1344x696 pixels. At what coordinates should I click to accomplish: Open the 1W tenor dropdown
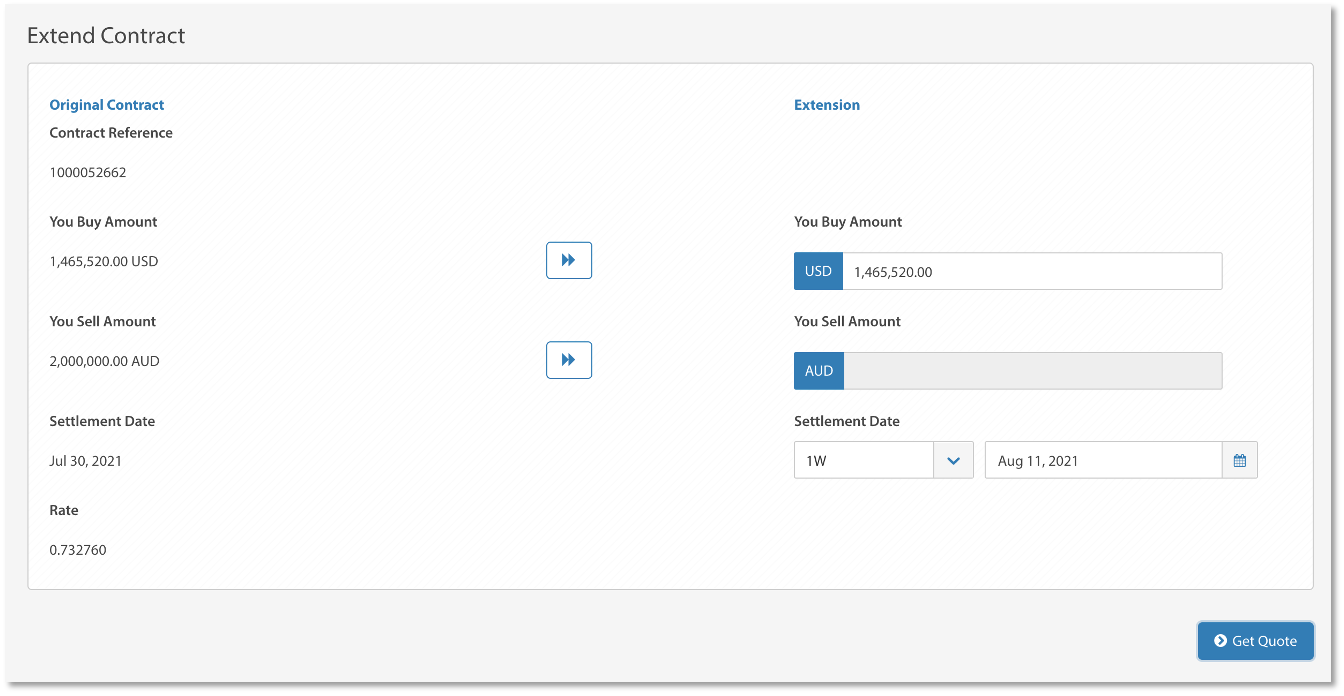864,461
